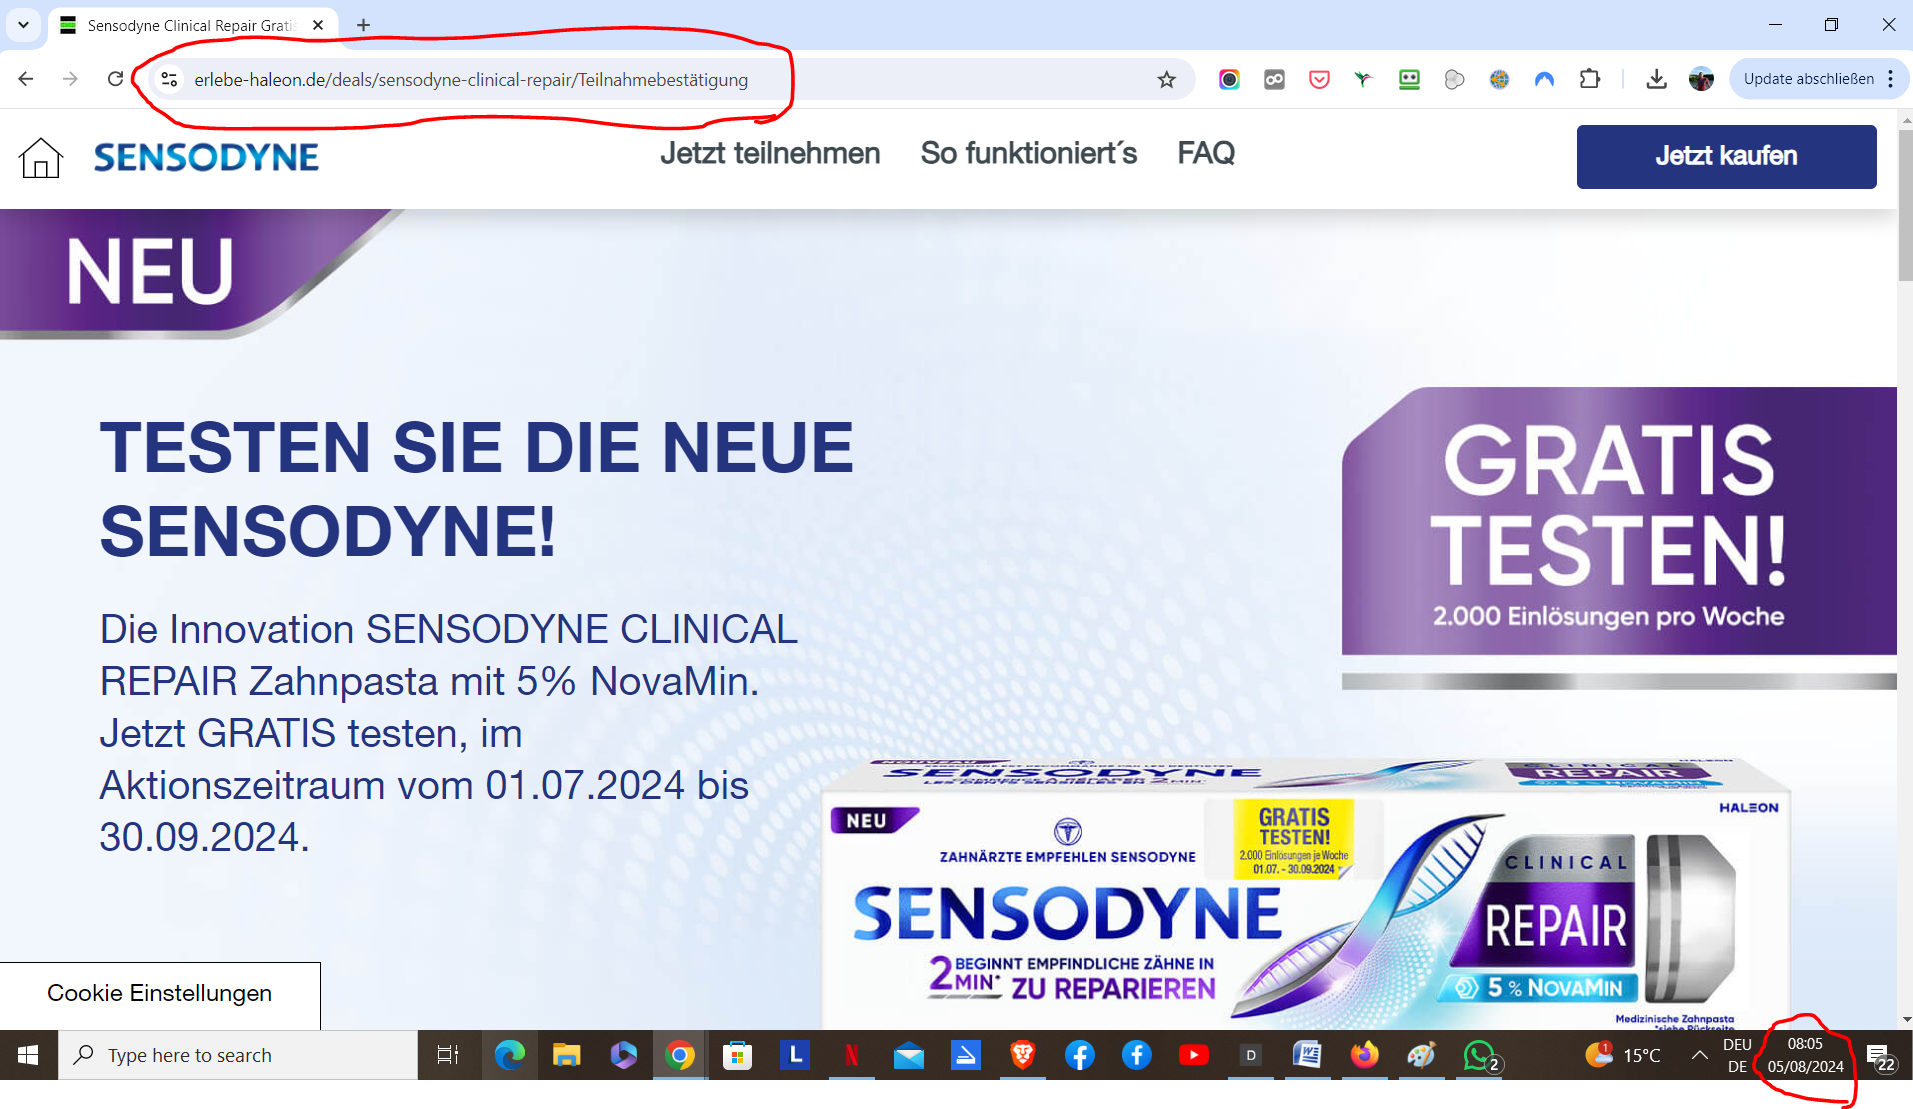Open Cookie Einstellungen
1913x1109 pixels.
(x=160, y=995)
